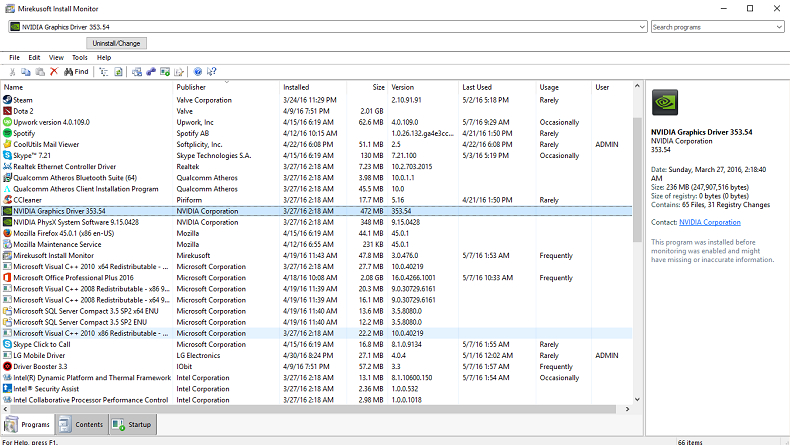Click the vertical scrollbar up arrow

pos(637,86)
